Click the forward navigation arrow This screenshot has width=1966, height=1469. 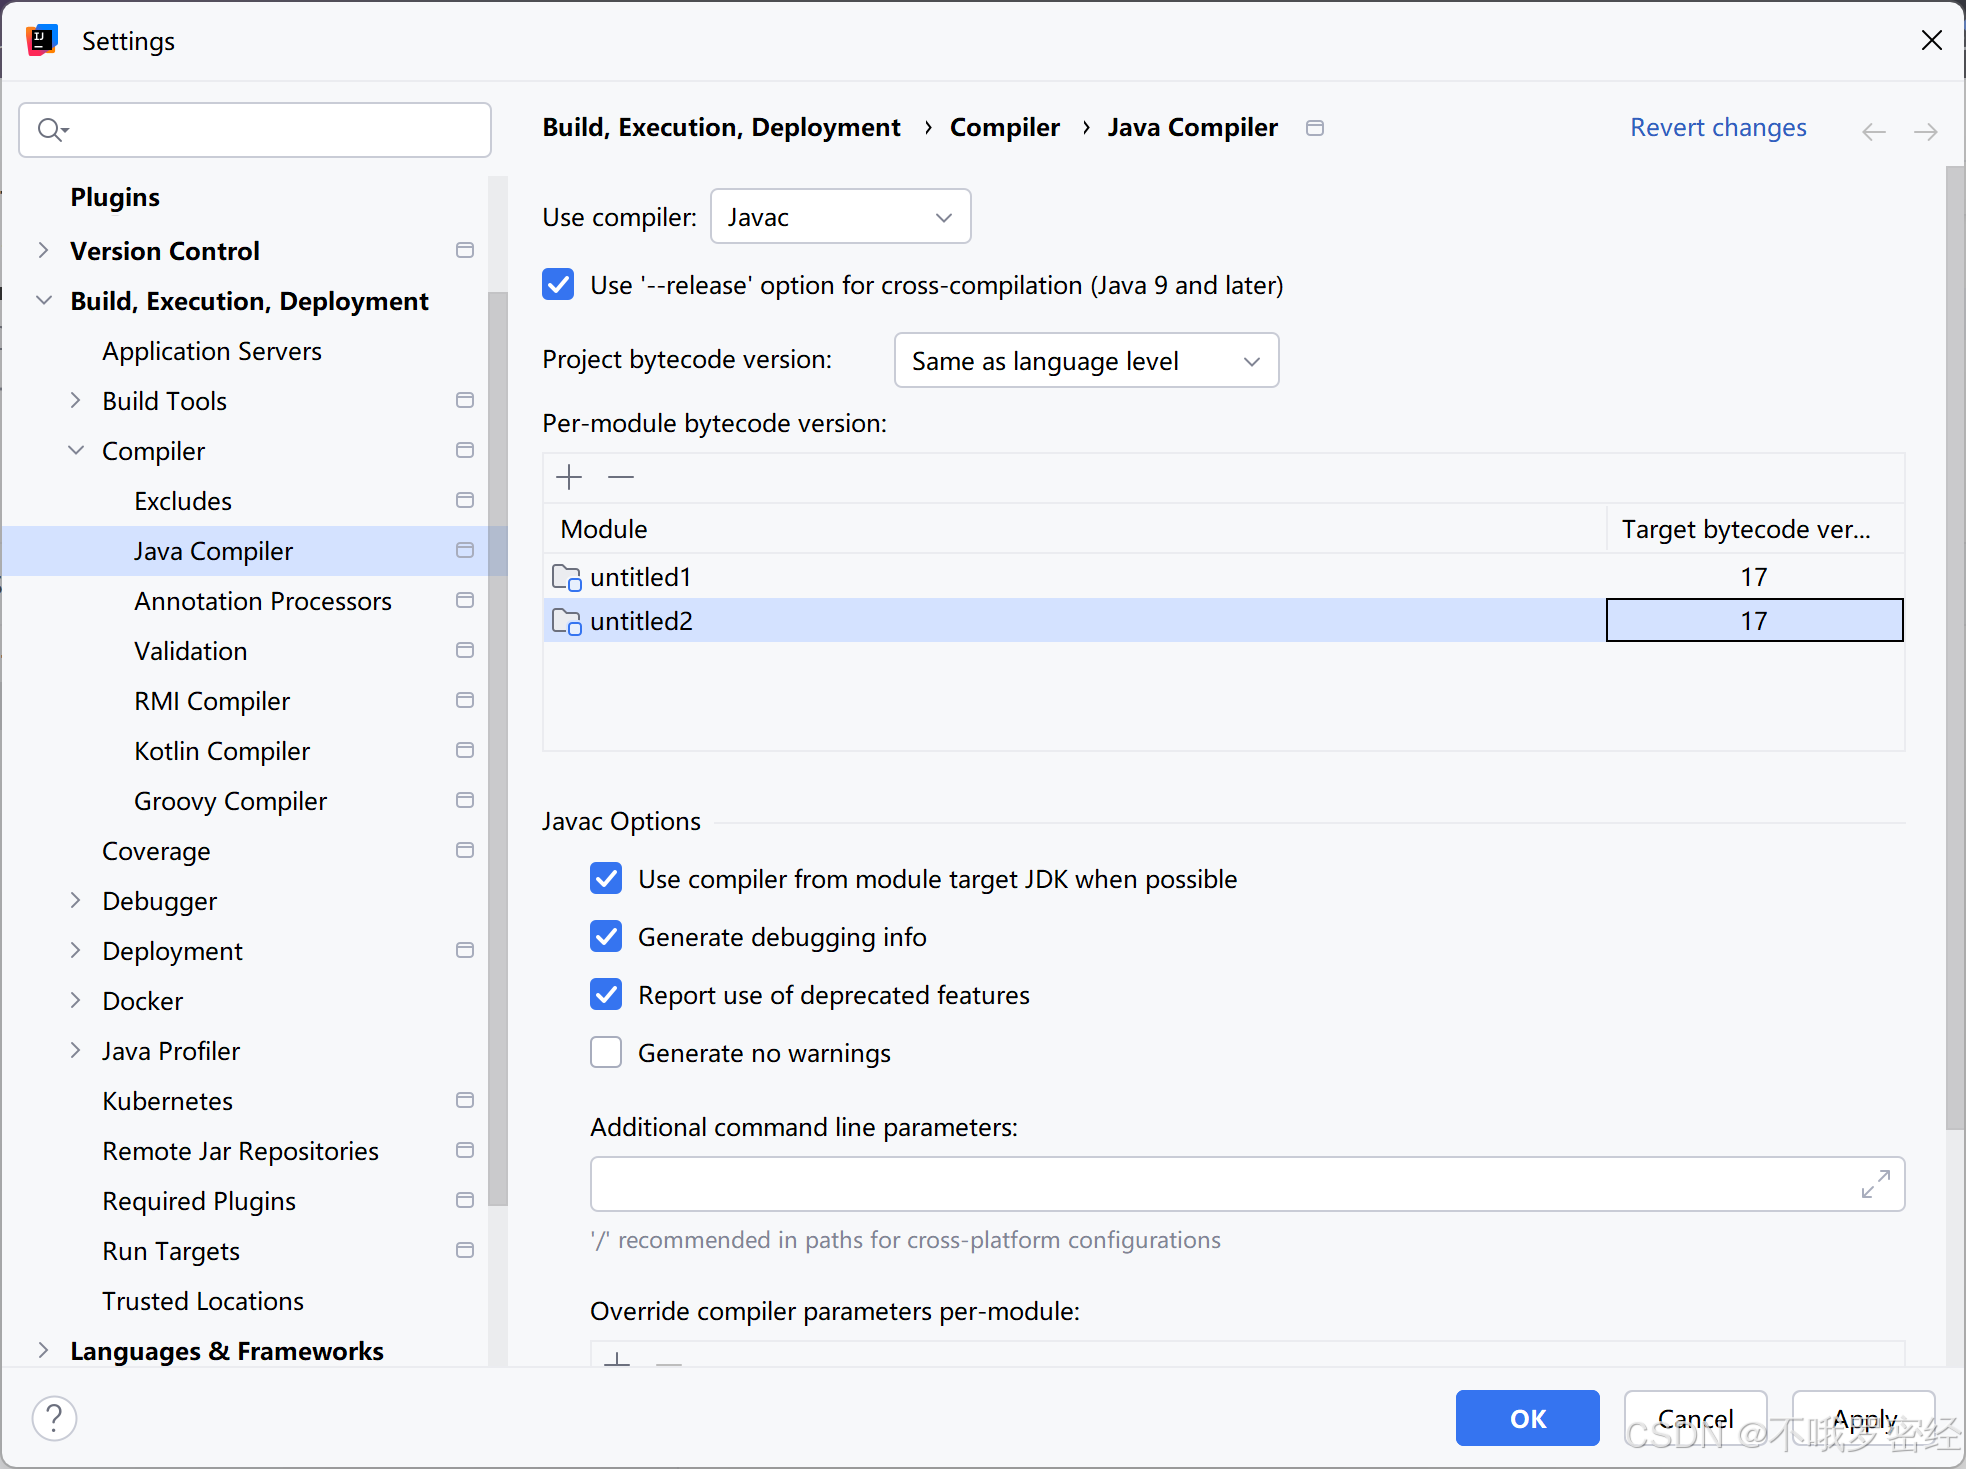coord(1925,131)
